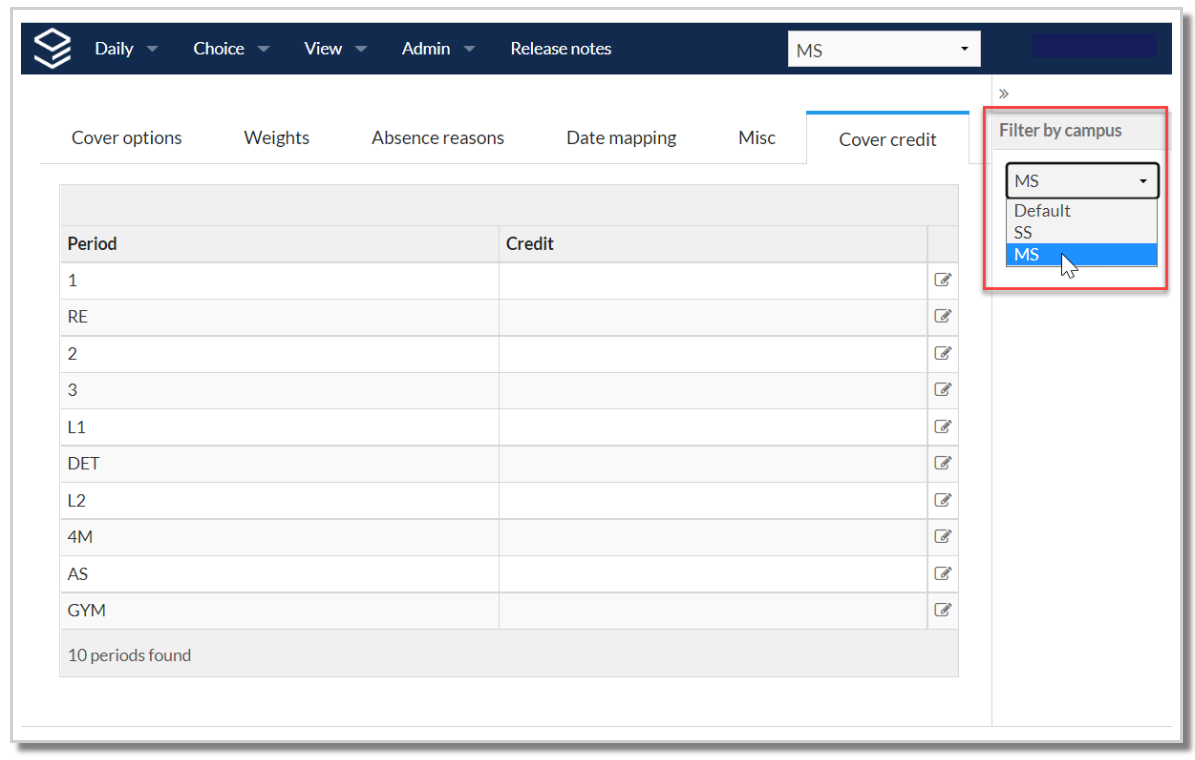Open the Filter by campus dropdown
1195x760 pixels.
(1082, 181)
